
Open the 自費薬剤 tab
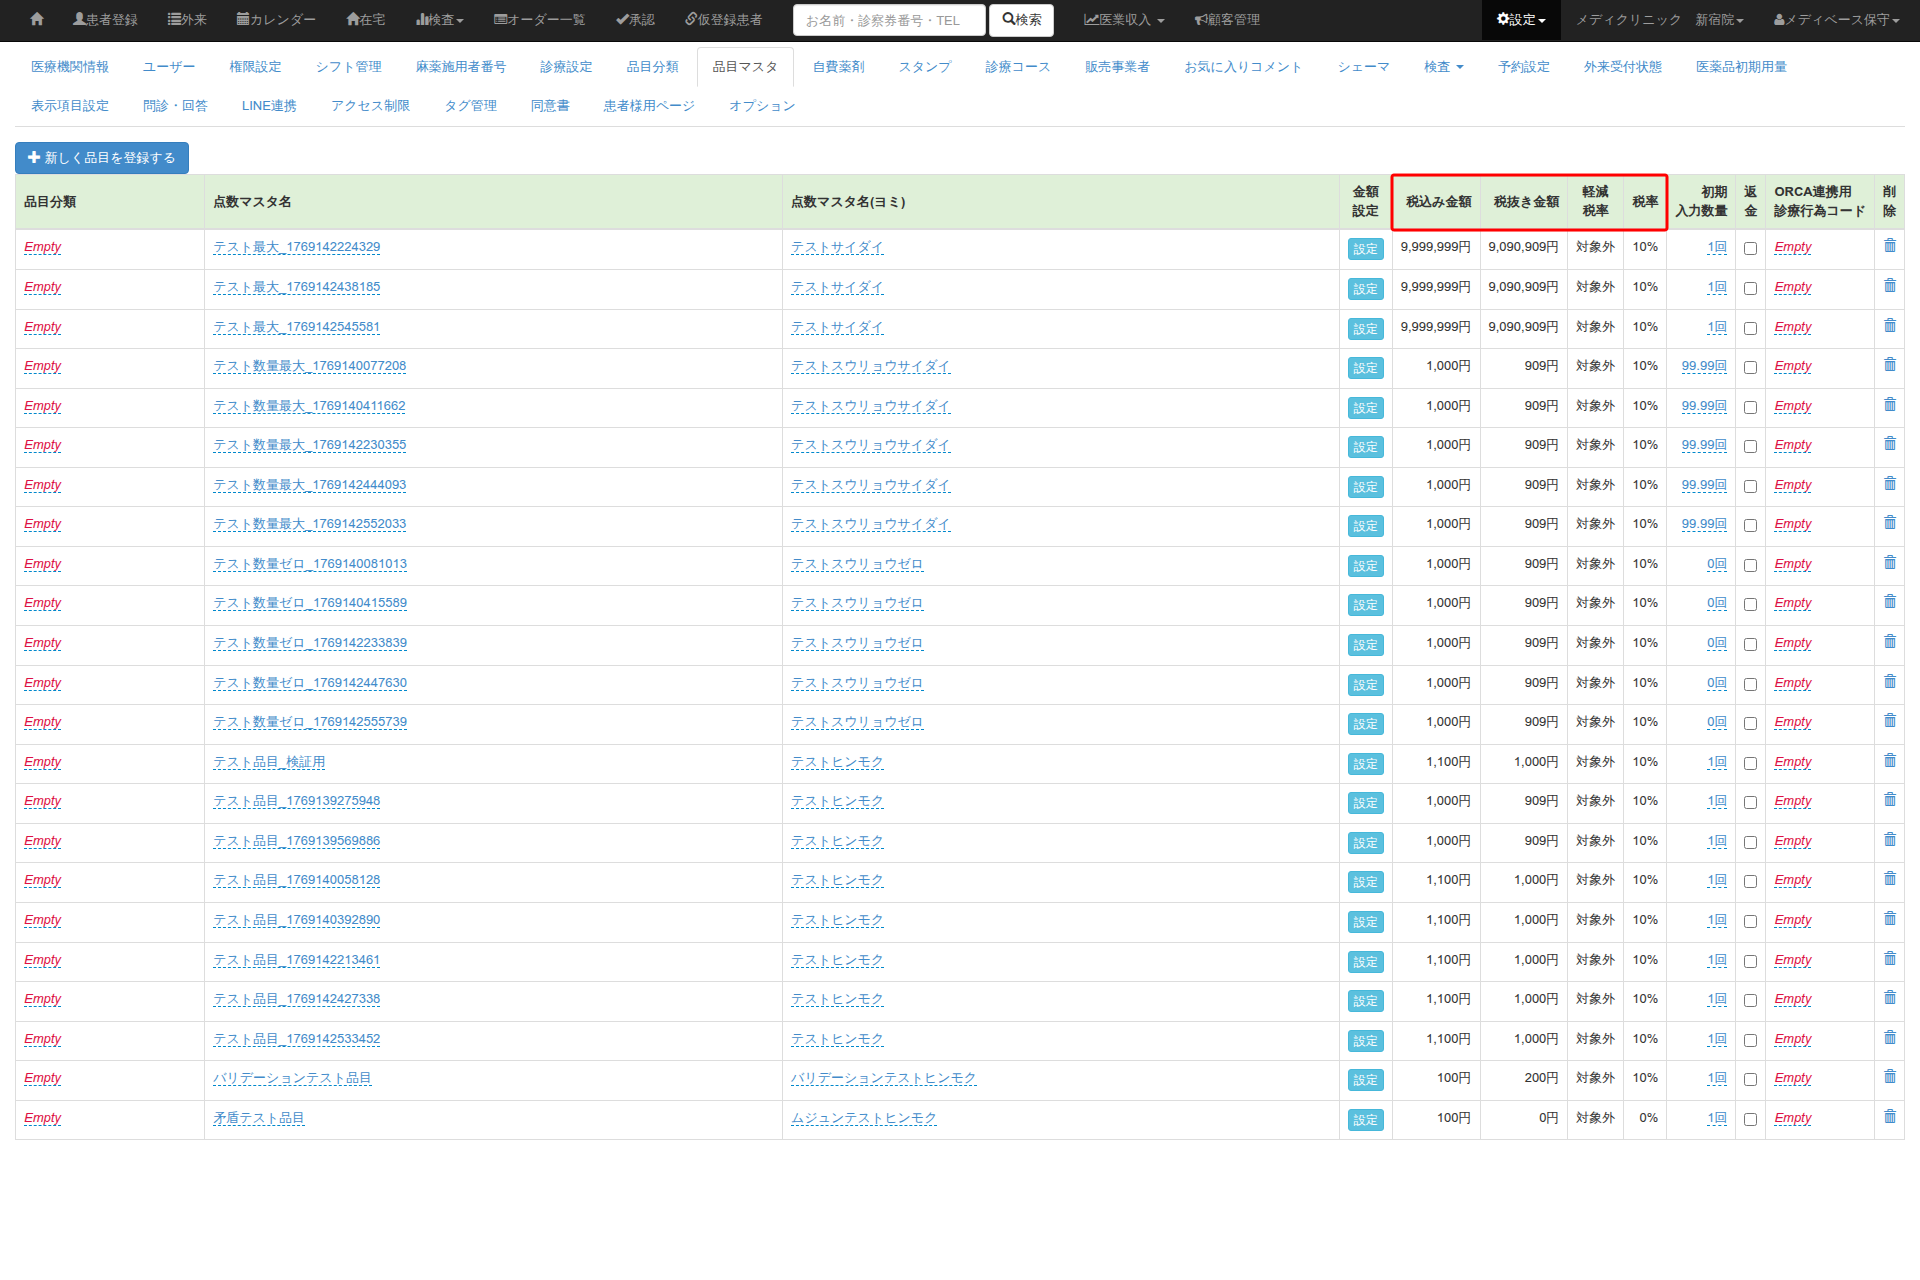click(838, 67)
